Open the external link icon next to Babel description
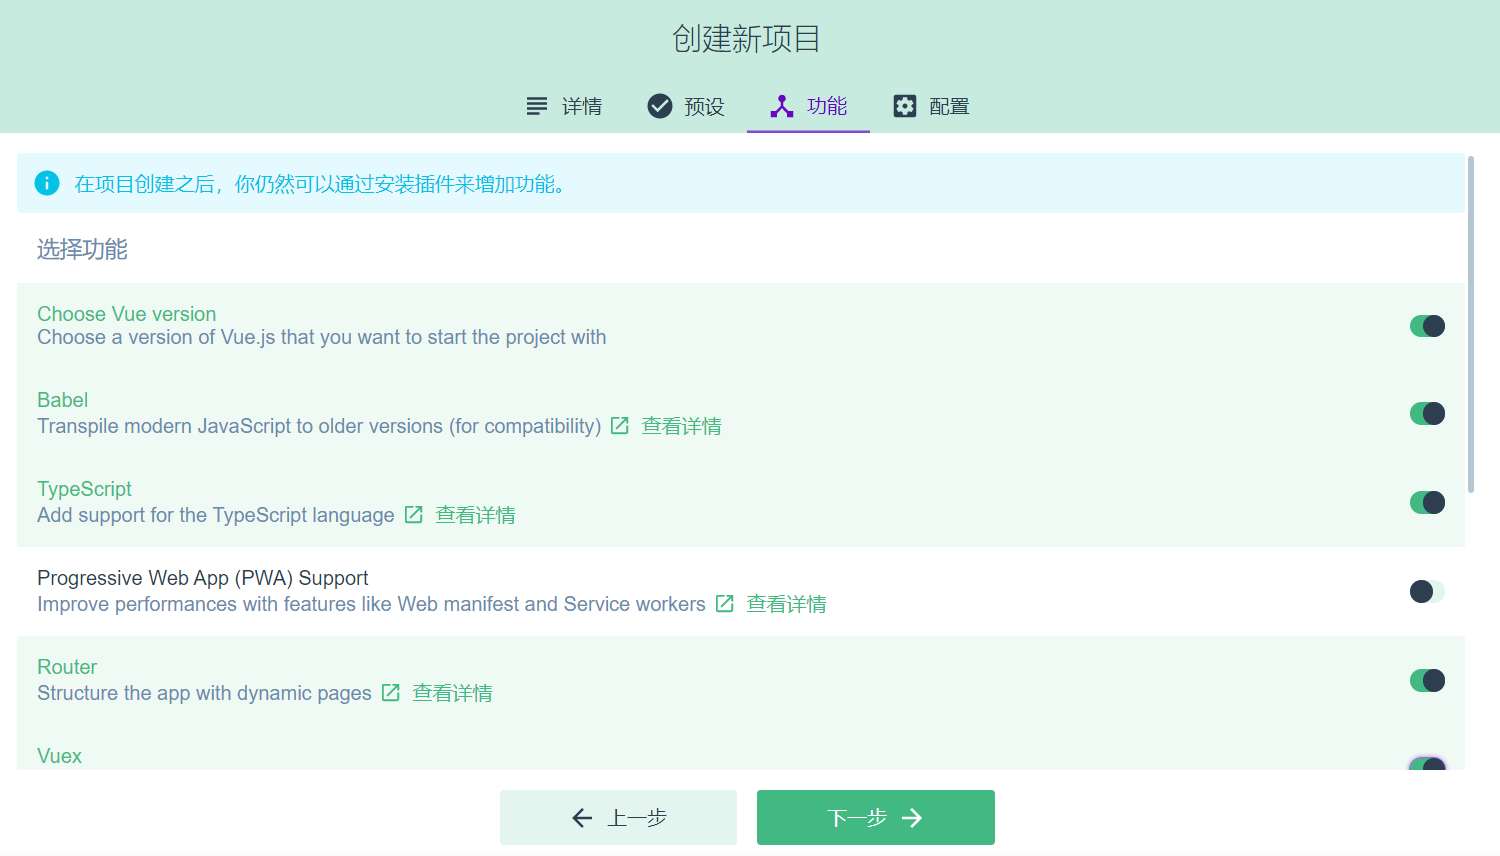Image resolution: width=1500 pixels, height=856 pixels. click(619, 425)
